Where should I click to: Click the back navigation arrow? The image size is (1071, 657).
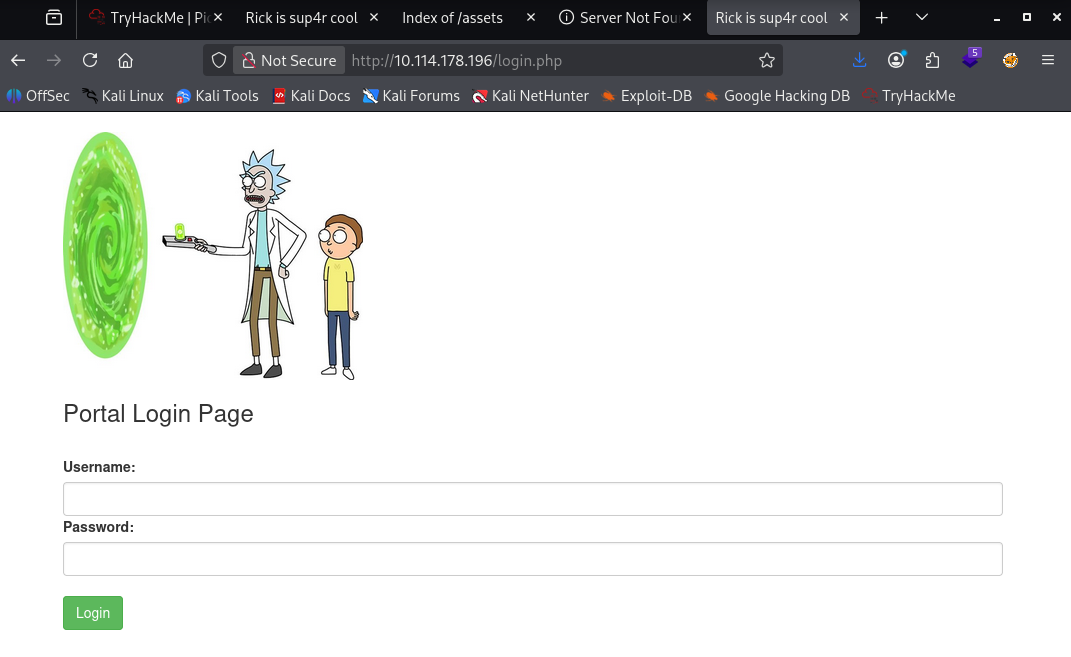click(x=18, y=60)
